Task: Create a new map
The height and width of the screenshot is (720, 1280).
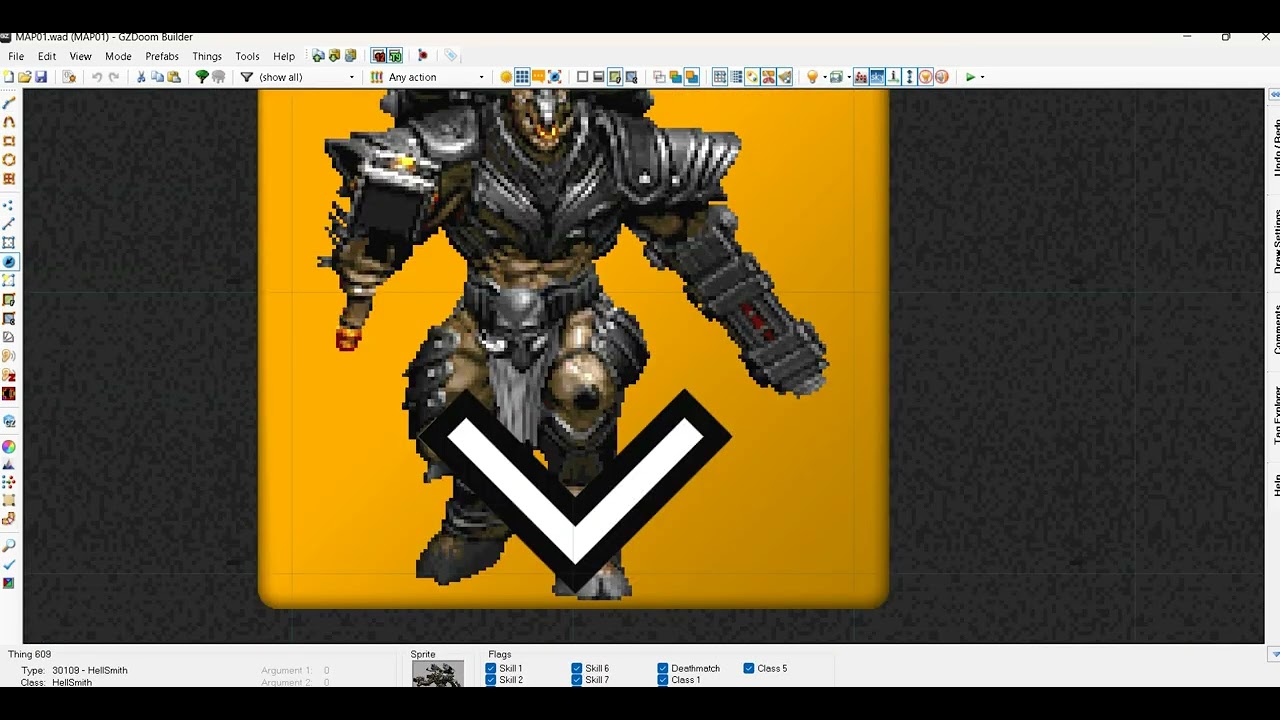Action: [x=9, y=77]
